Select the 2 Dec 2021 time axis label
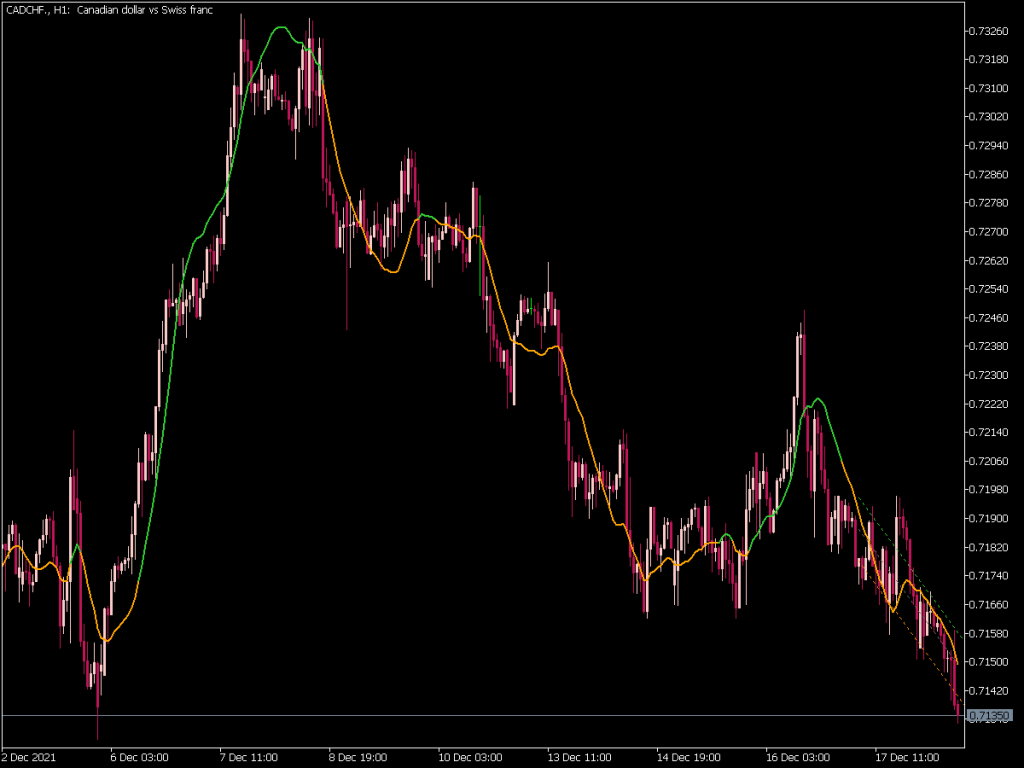Image resolution: width=1024 pixels, height=768 pixels. 28,757
